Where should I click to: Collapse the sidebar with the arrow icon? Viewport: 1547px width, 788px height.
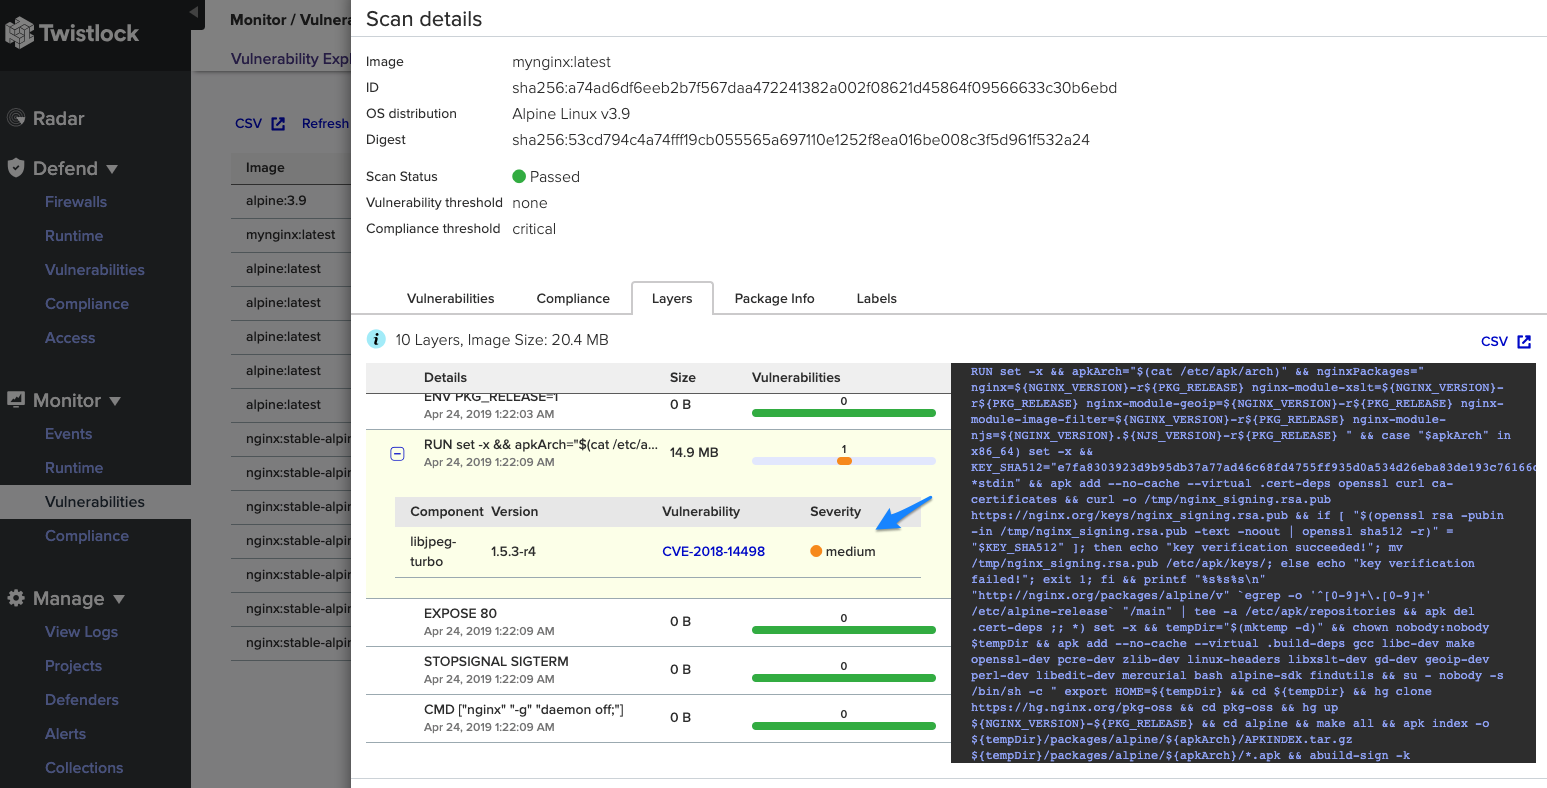coord(194,14)
